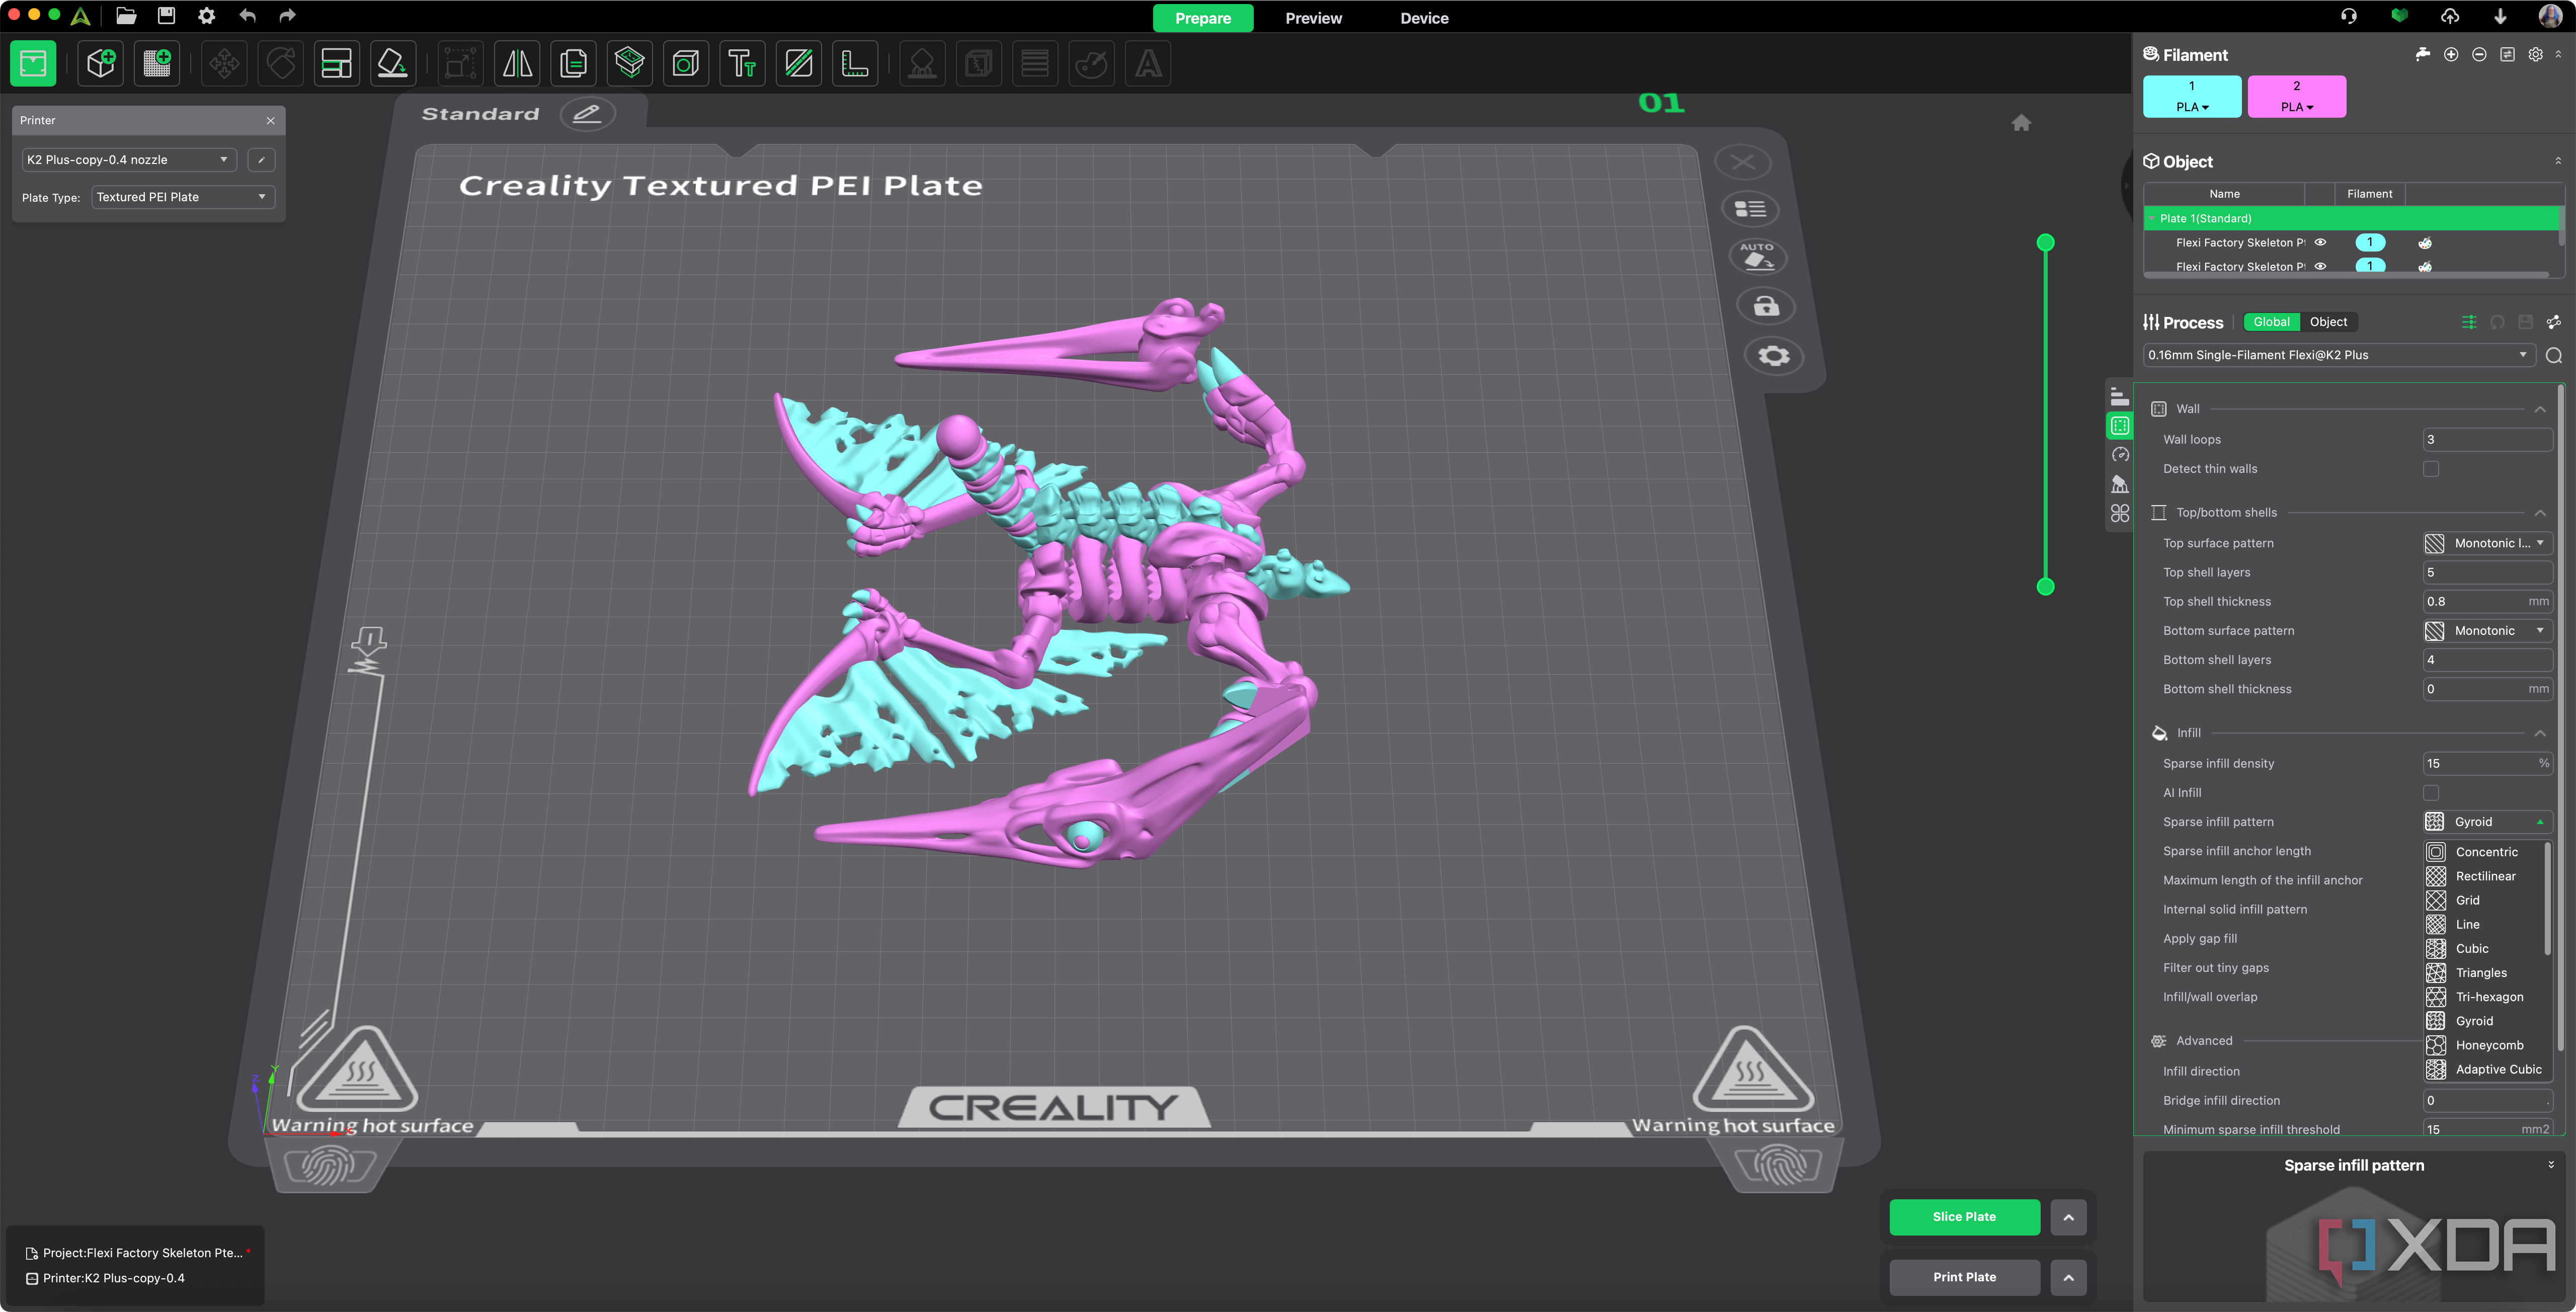Viewport: 2576px width, 1312px height.
Task: Click the home view icon in viewport
Action: tap(2021, 123)
